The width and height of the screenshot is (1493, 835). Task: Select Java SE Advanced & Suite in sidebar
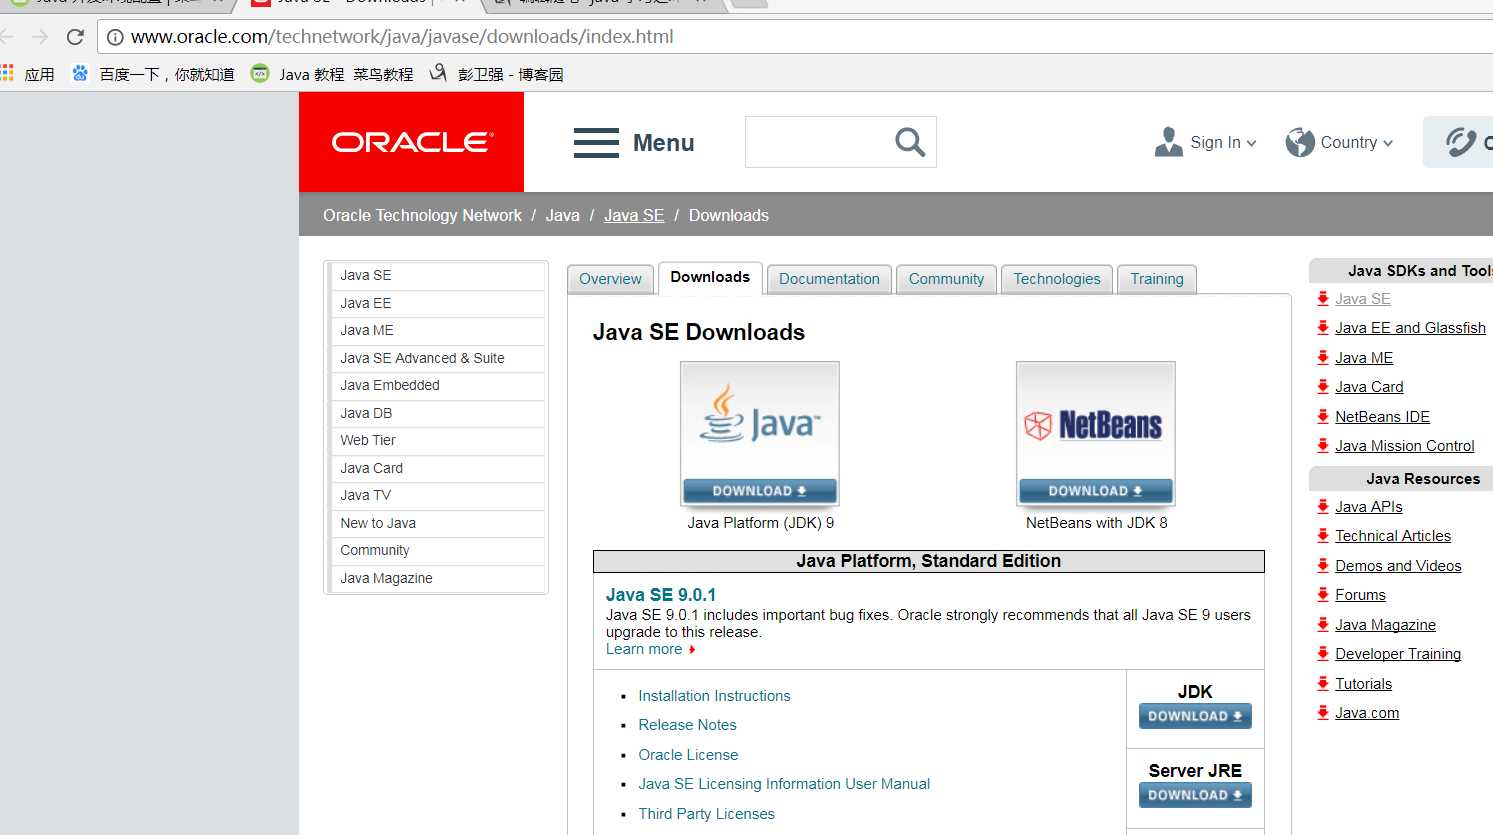[438, 358]
